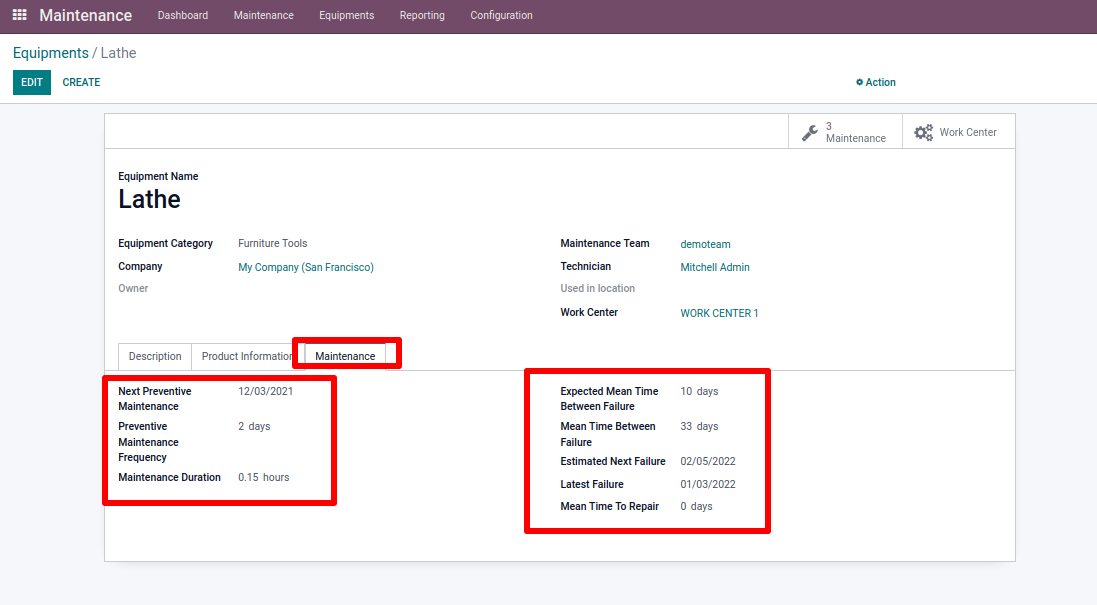1097x605 pixels.
Task: Switch to the Product Information tab
Action: pos(248,356)
